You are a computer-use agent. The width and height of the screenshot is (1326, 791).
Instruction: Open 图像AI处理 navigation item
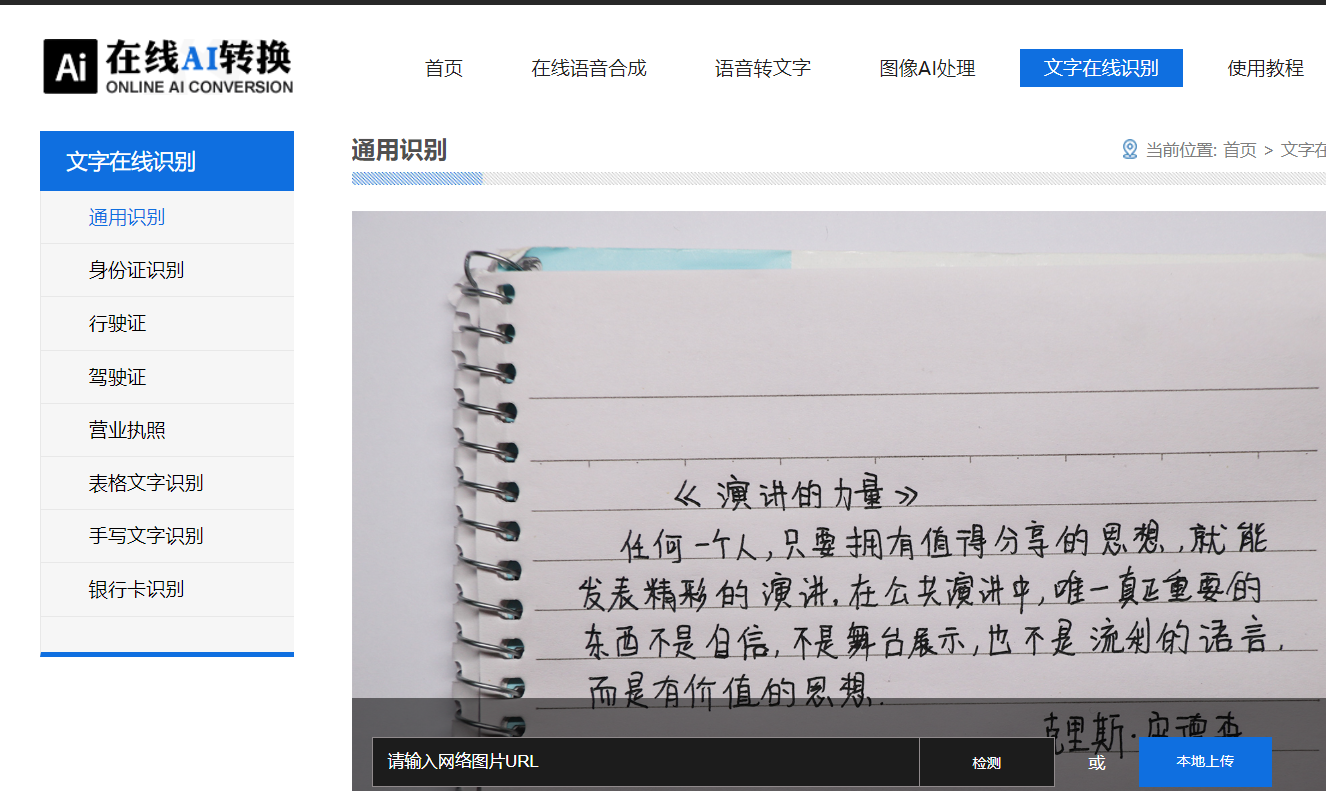928,68
